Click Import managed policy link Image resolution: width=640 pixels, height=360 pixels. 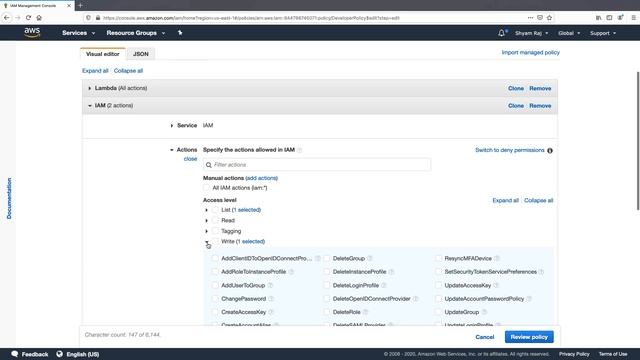pos(531,52)
